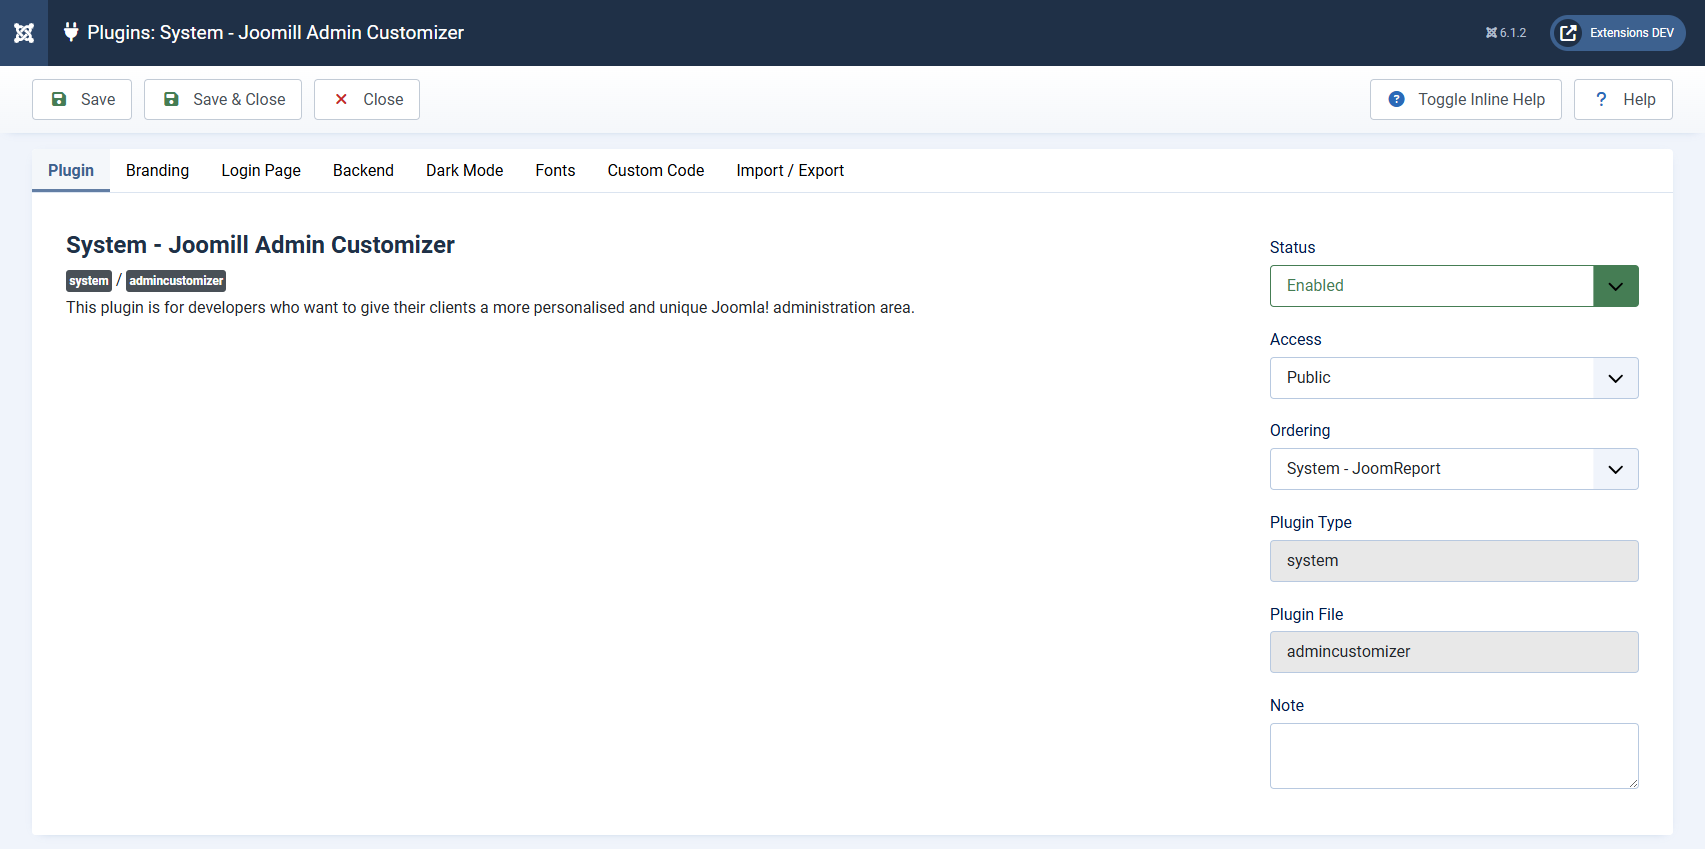Click the plug icon beside page title
Image resolution: width=1705 pixels, height=849 pixels.
pyautogui.click(x=71, y=32)
